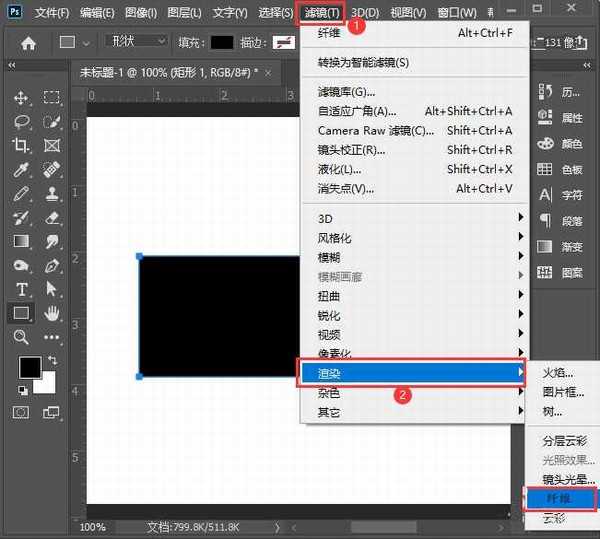Click the Home icon in options bar
Image resolution: width=600 pixels, height=539 pixels.
[x=29, y=43]
